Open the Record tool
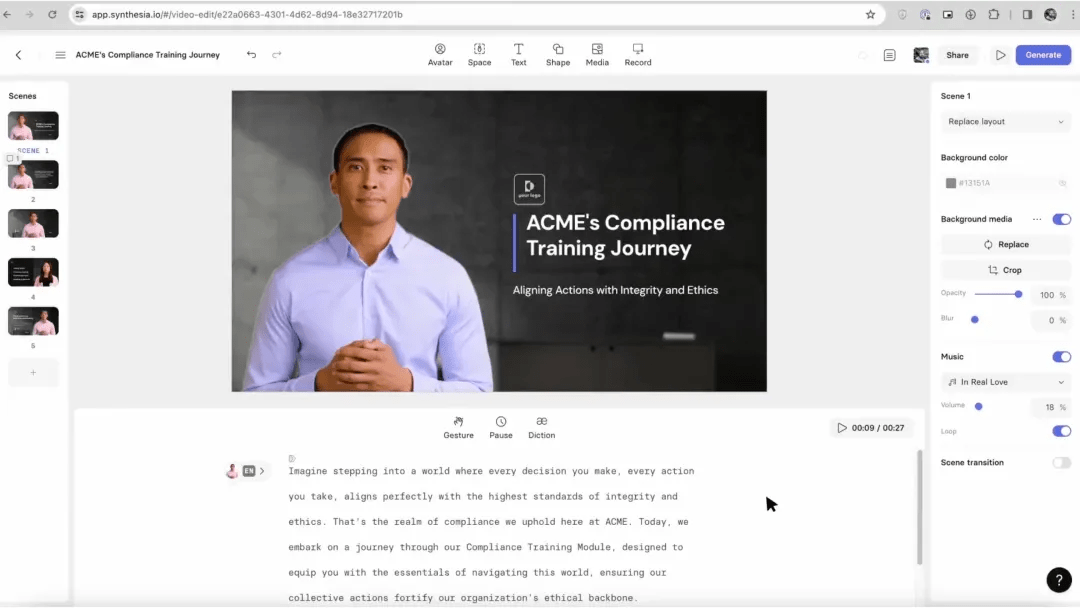 637,54
